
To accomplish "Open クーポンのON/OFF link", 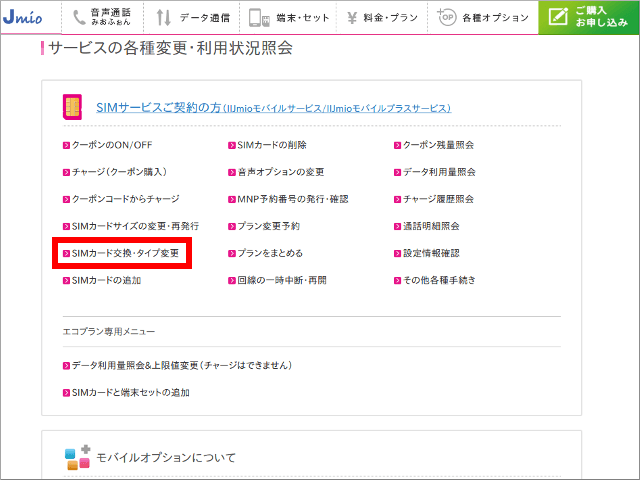I will click(112, 145).
